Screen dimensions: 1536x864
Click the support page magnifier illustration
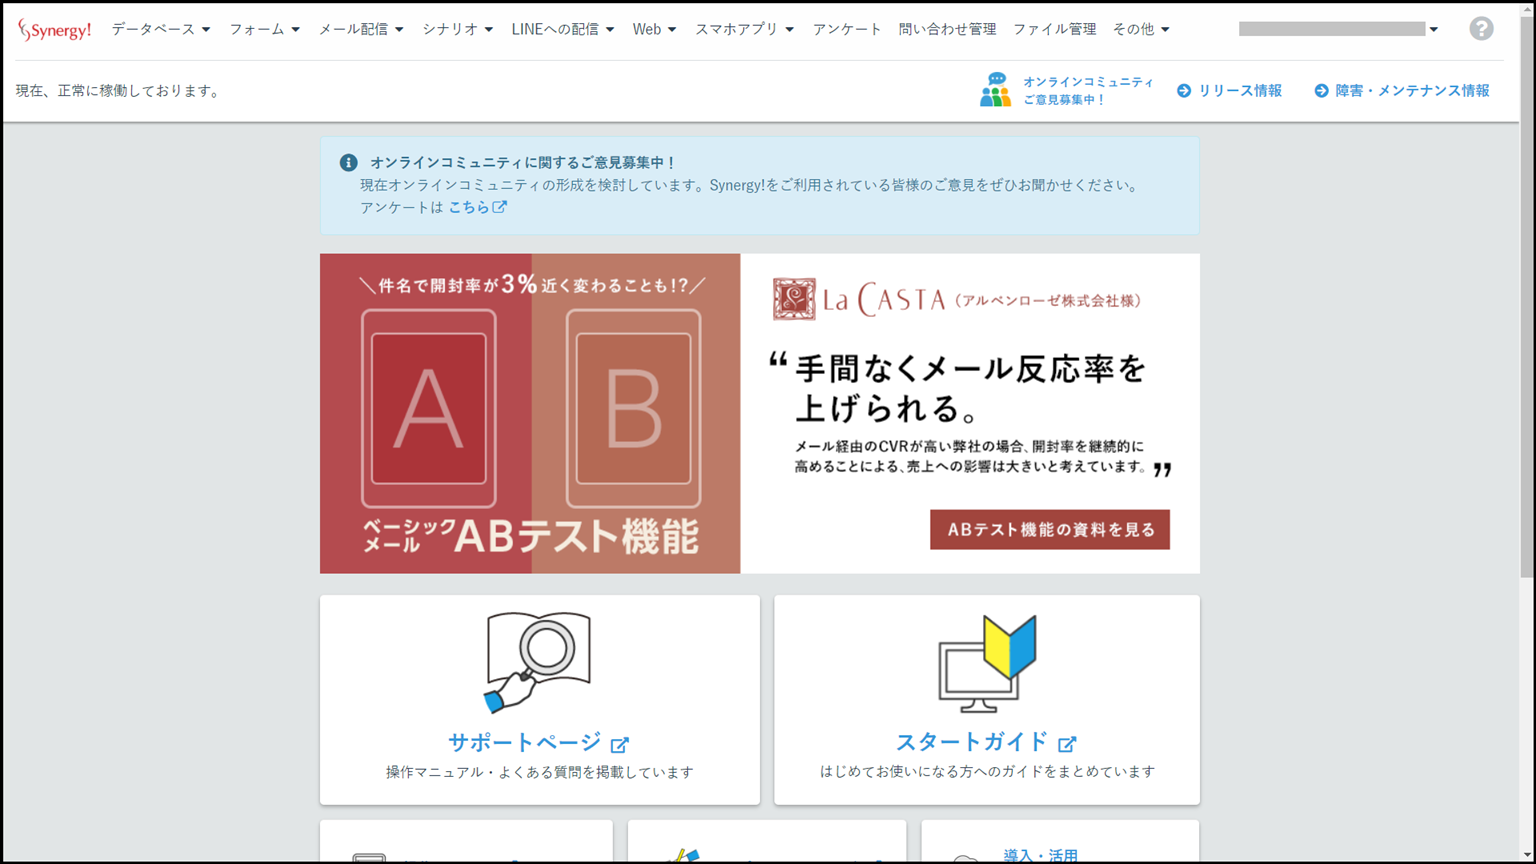[538, 662]
